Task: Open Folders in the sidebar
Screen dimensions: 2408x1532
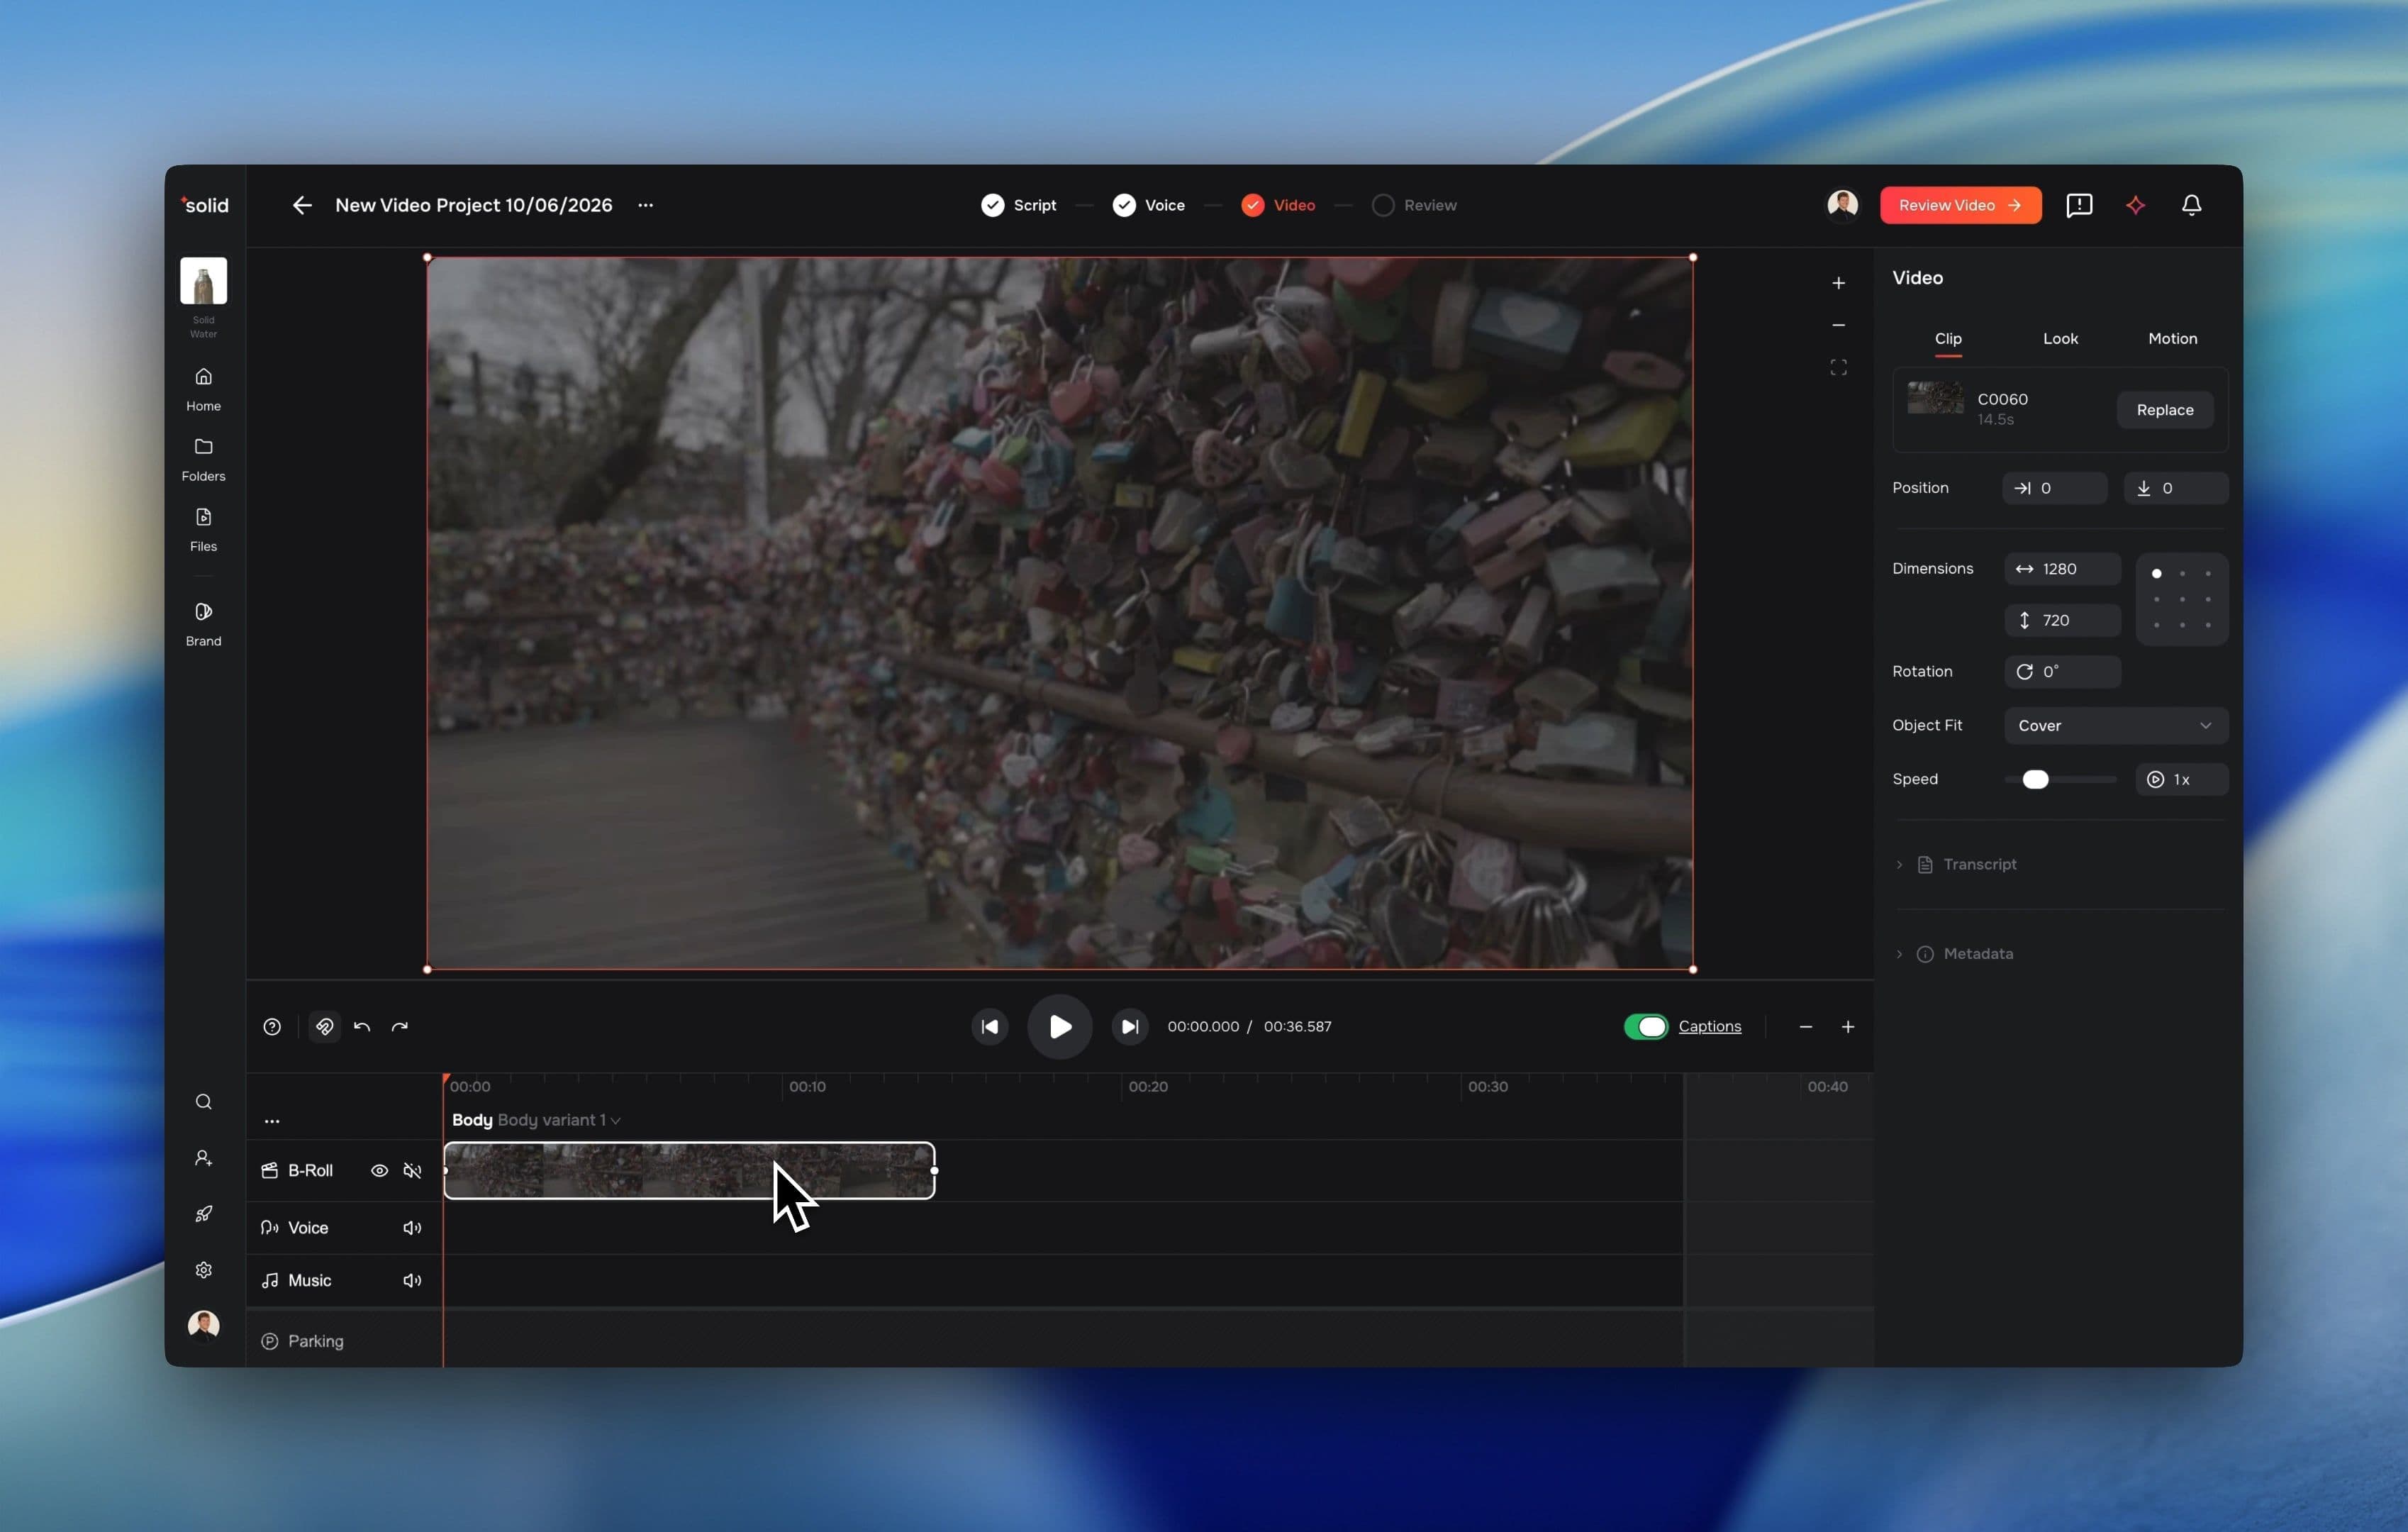Action: pos(203,459)
